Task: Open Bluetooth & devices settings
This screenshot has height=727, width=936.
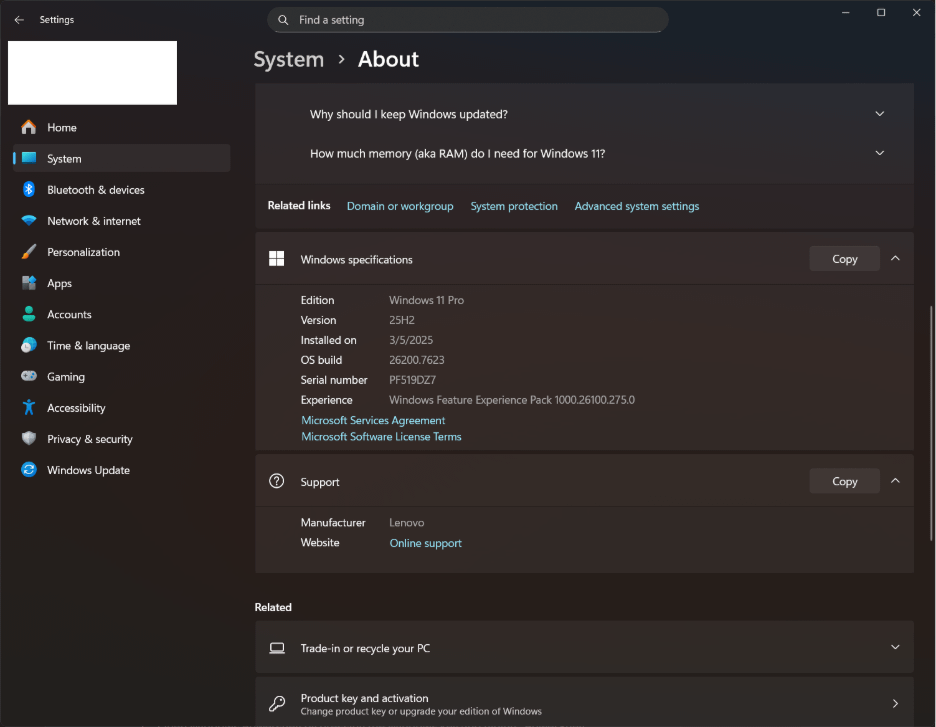Action: 121,189
